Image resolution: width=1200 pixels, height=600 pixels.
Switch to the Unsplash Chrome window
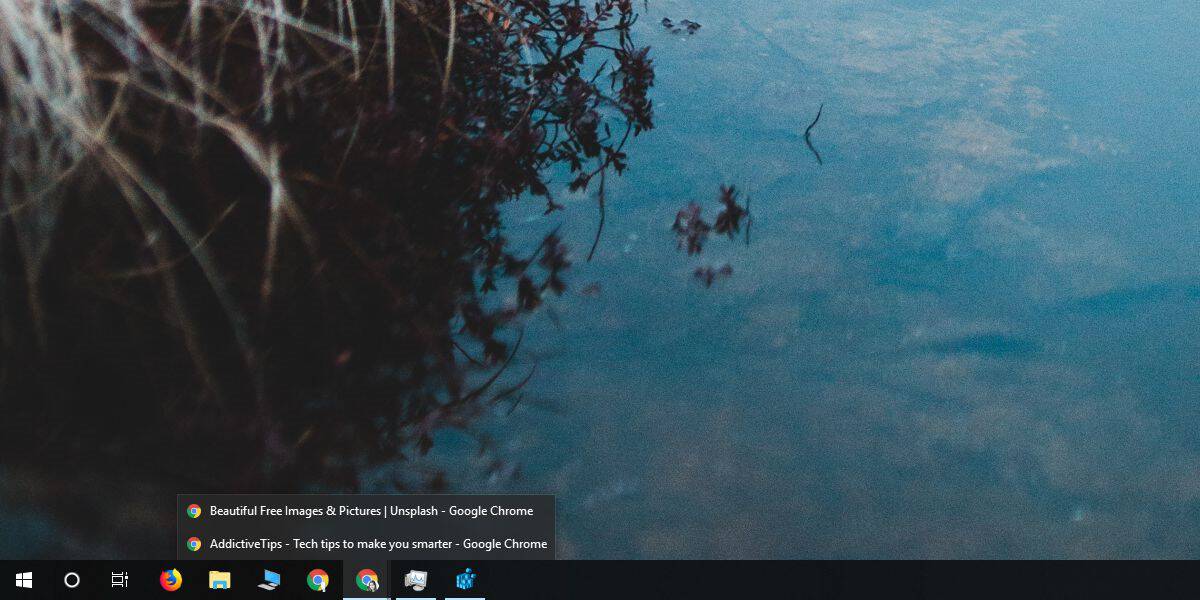pos(366,511)
